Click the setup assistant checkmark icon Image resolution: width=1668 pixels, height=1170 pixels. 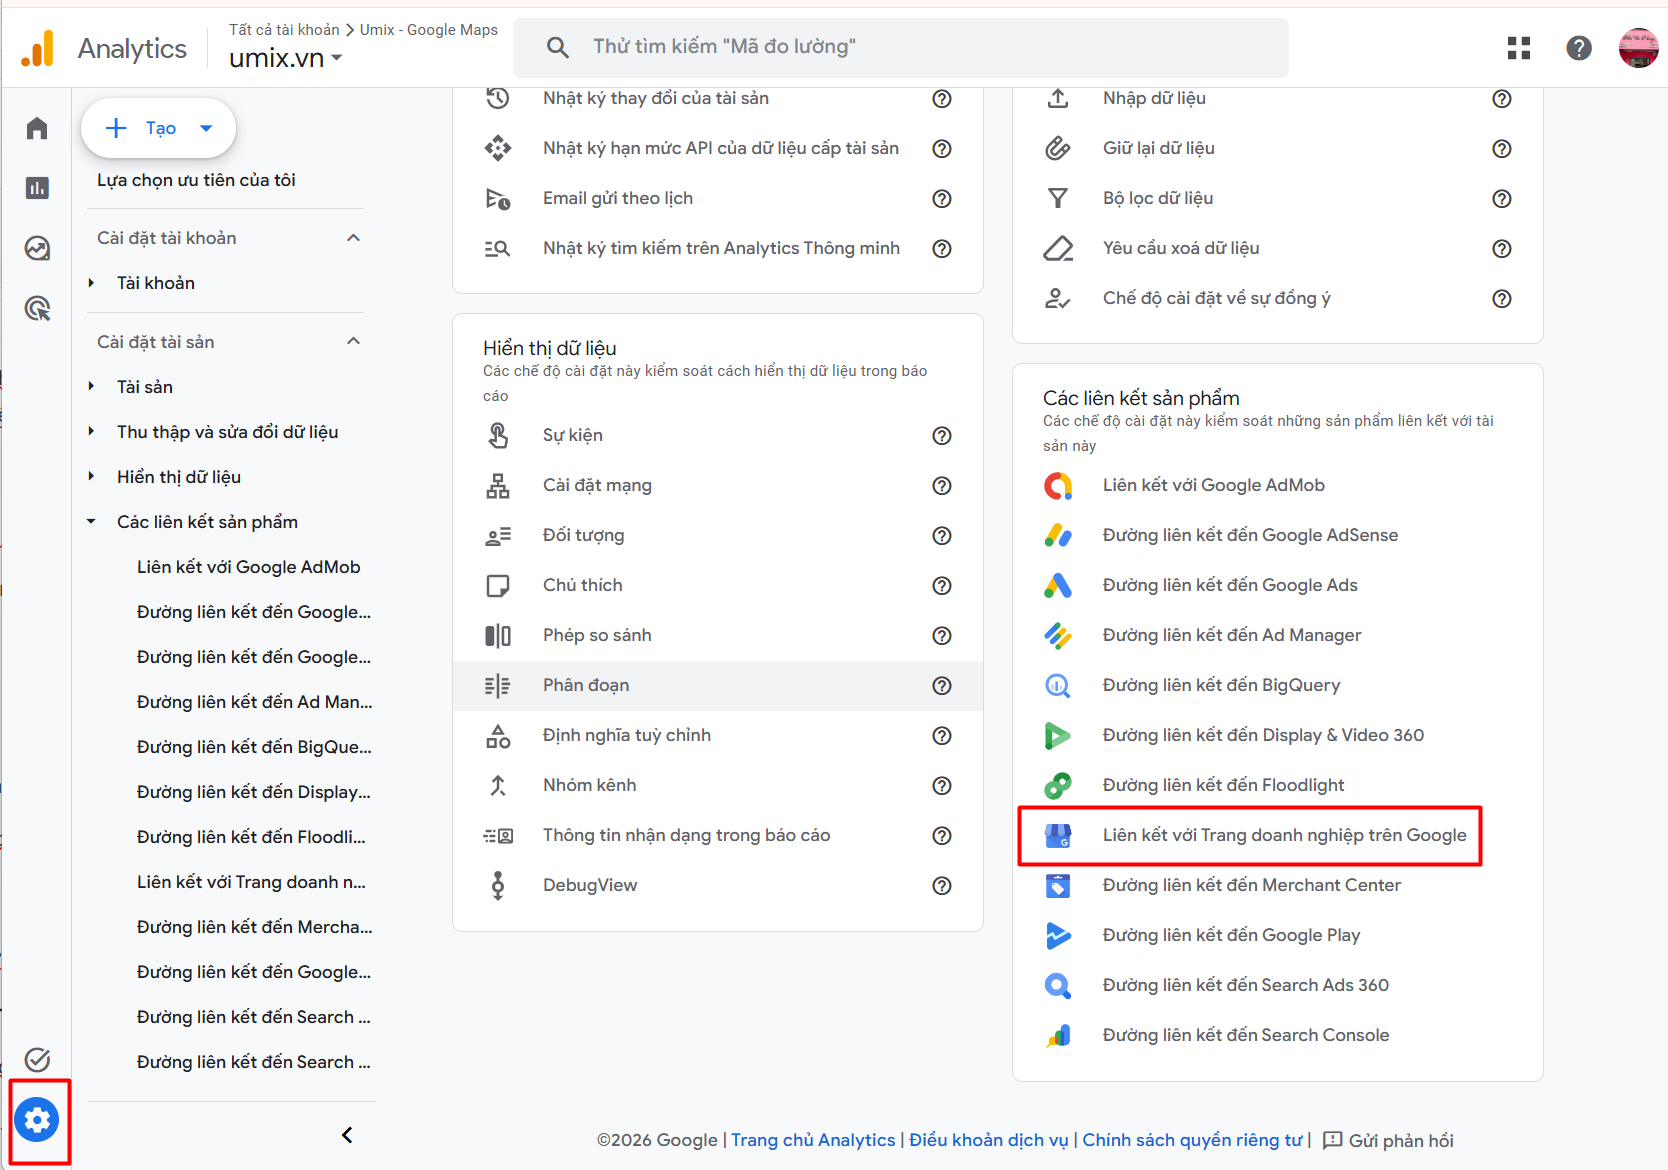tap(37, 1060)
